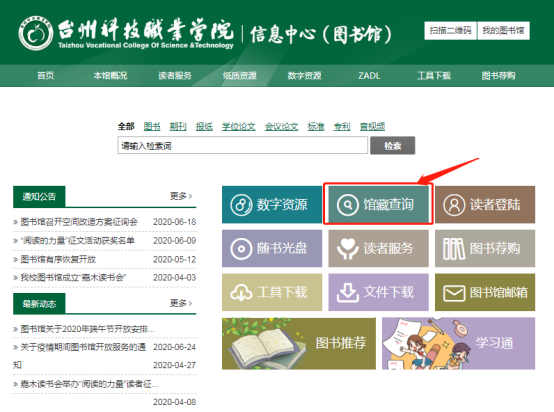Click the 馆藏查询 magnifier icon
Image resolution: width=554 pixels, height=412 pixels.
coord(348,205)
